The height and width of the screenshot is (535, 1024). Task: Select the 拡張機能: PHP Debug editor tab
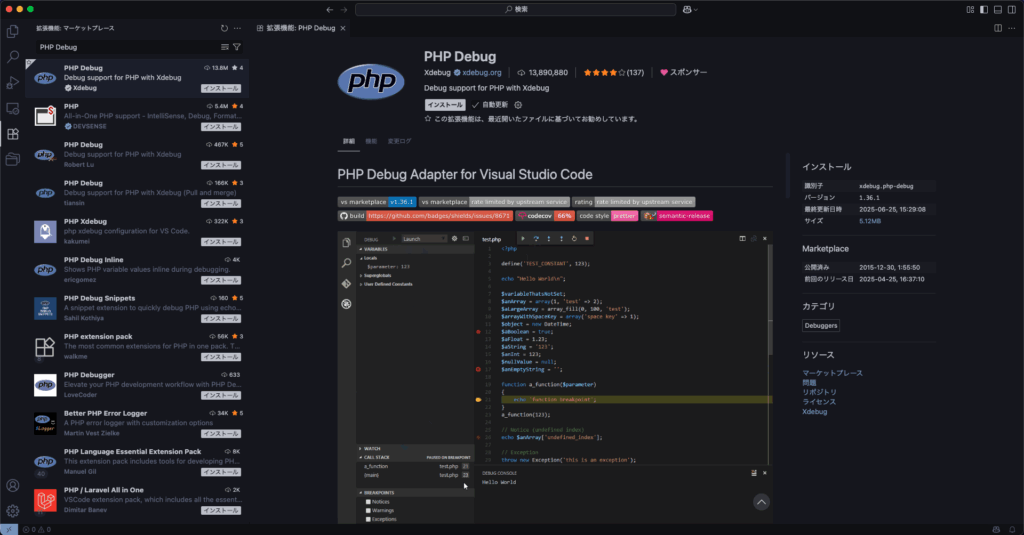pos(300,28)
